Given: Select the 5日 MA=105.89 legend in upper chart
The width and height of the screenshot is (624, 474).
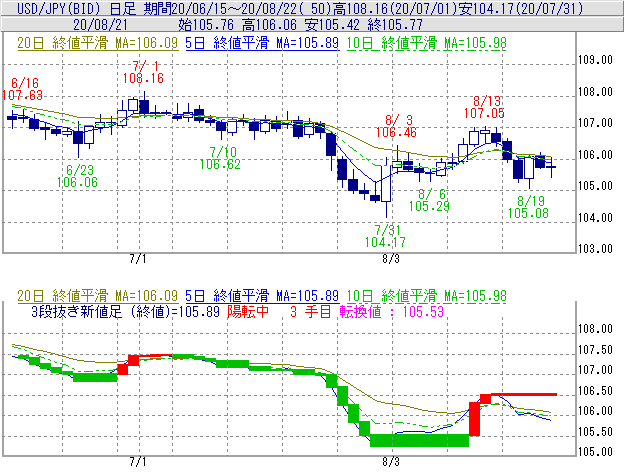Looking at the screenshot, I should point(262,43).
